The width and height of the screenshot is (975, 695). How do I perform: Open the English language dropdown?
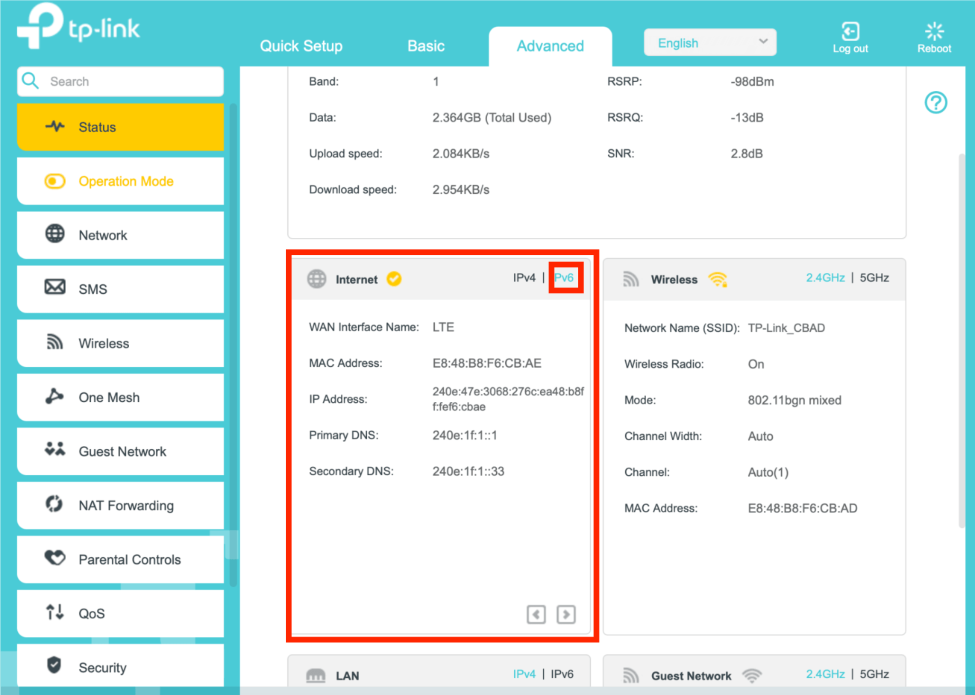pyautogui.click(x=710, y=43)
